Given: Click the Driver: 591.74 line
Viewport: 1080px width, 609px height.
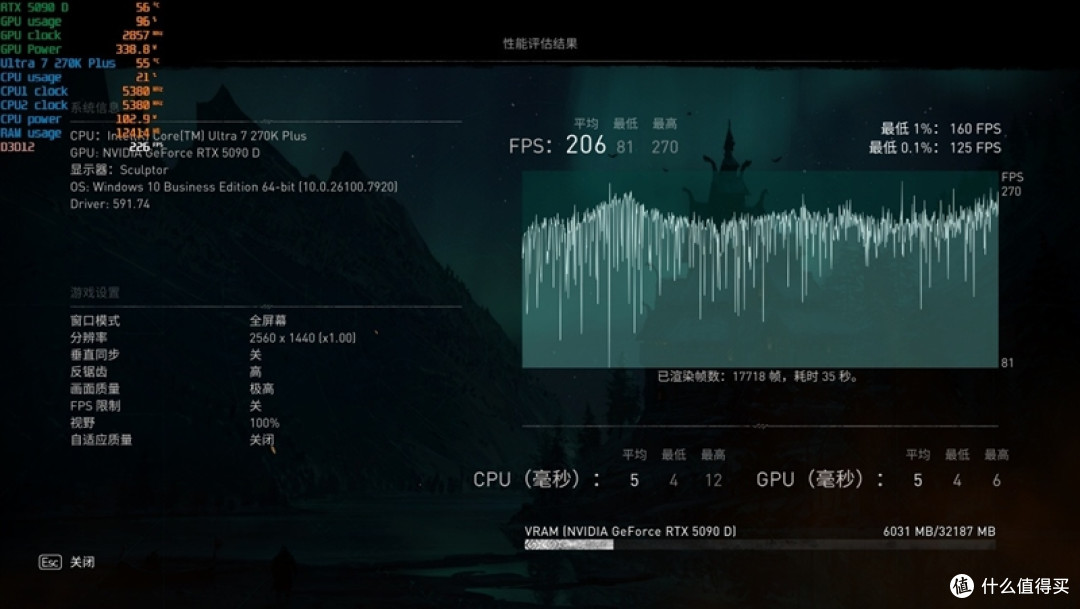Looking at the screenshot, I should (110, 204).
